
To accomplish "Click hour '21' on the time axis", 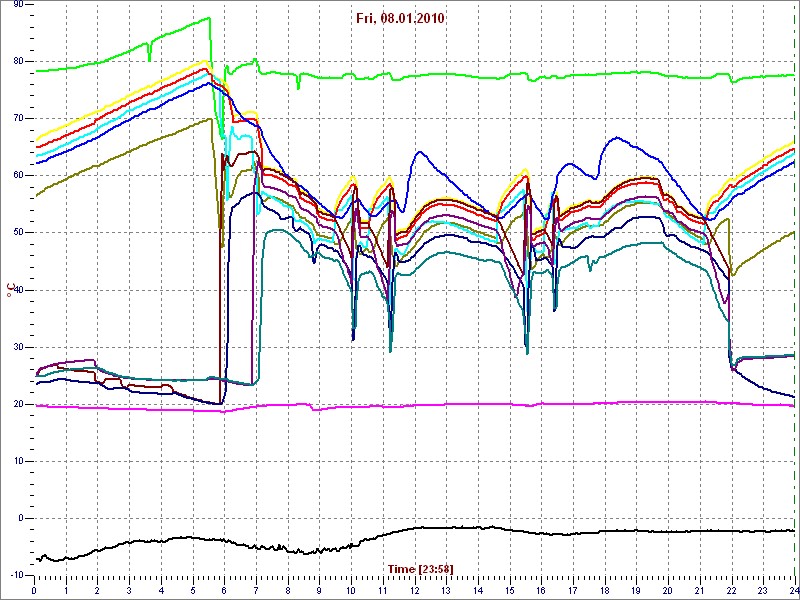I will click(x=700, y=588).
